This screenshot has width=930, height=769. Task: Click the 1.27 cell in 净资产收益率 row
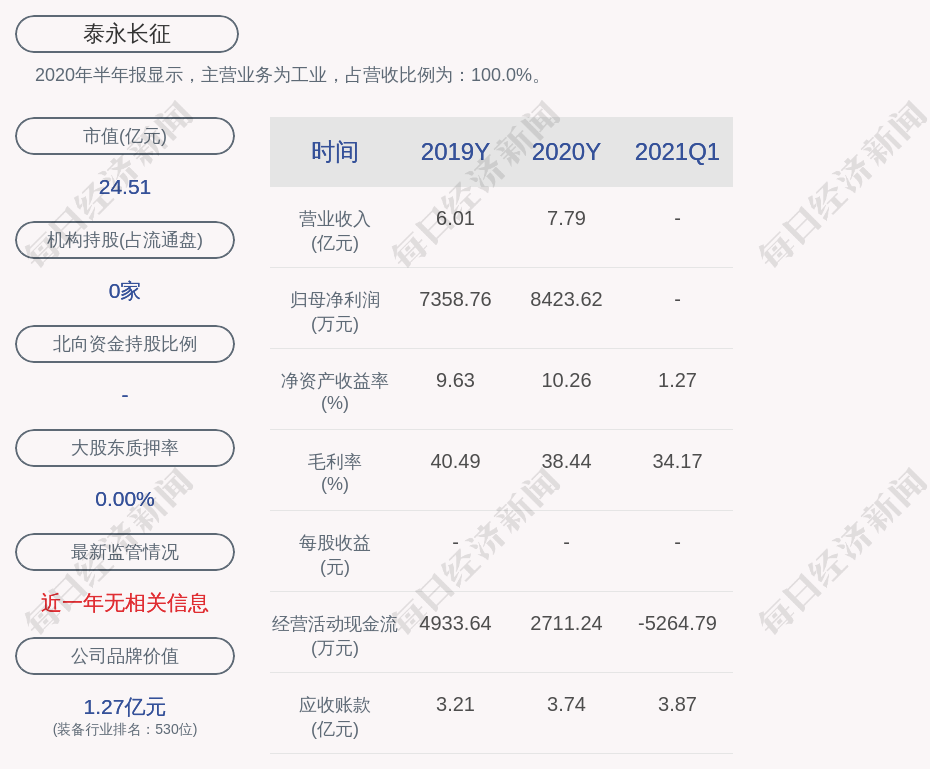[677, 380]
